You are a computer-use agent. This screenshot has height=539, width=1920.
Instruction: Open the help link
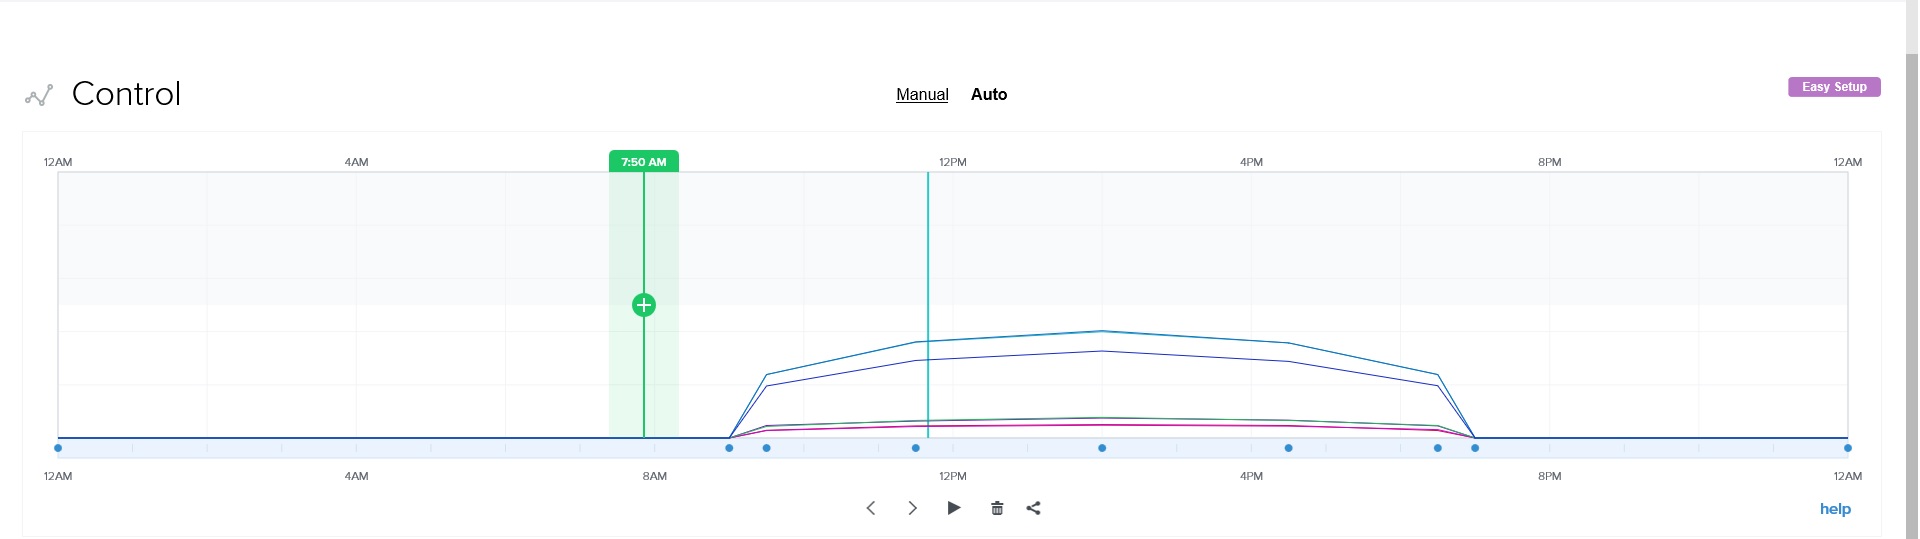1835,509
